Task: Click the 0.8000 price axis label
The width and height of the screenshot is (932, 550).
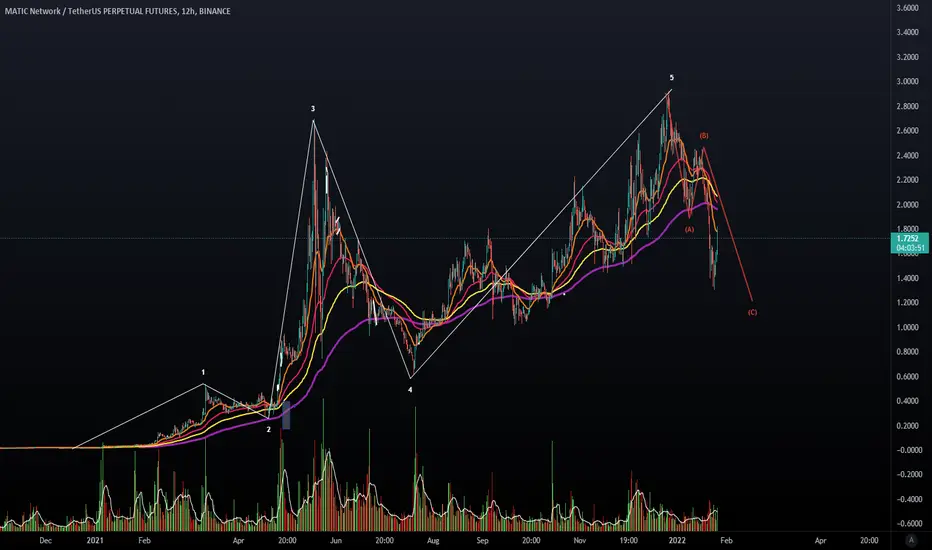Action: coord(907,352)
